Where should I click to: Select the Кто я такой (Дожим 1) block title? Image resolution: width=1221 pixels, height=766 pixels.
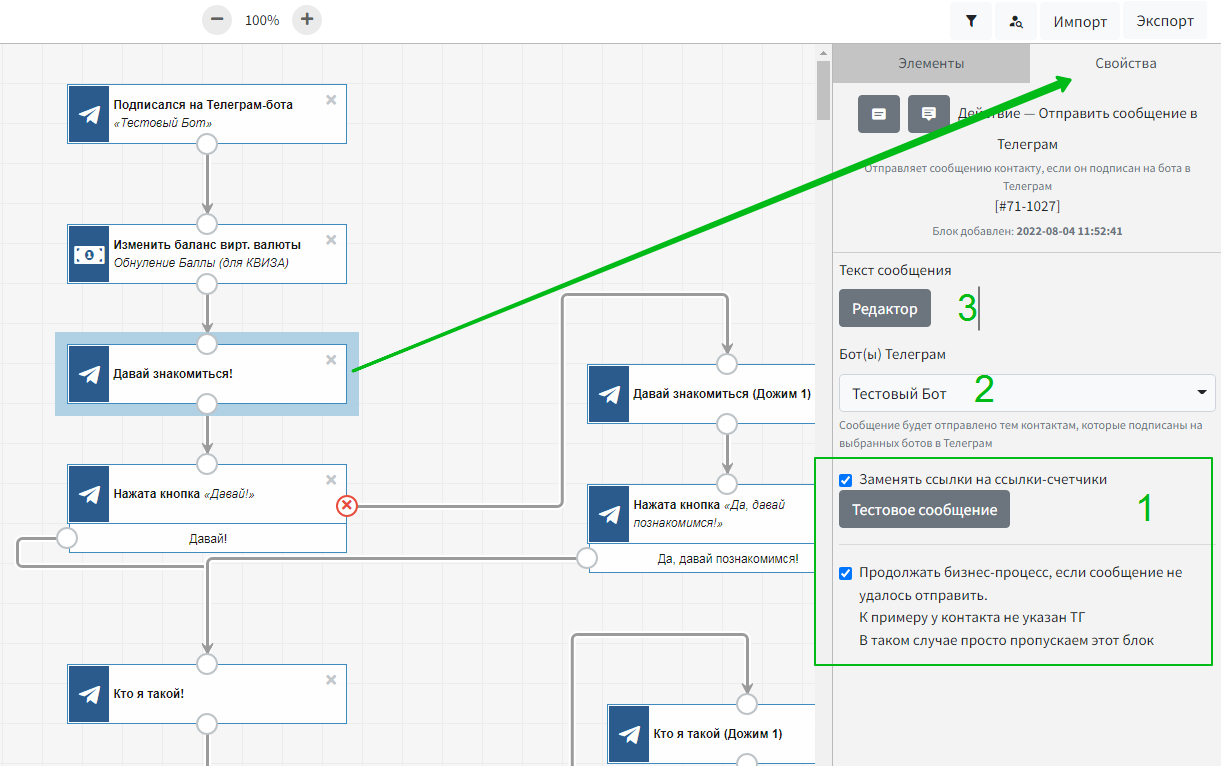click(717, 734)
